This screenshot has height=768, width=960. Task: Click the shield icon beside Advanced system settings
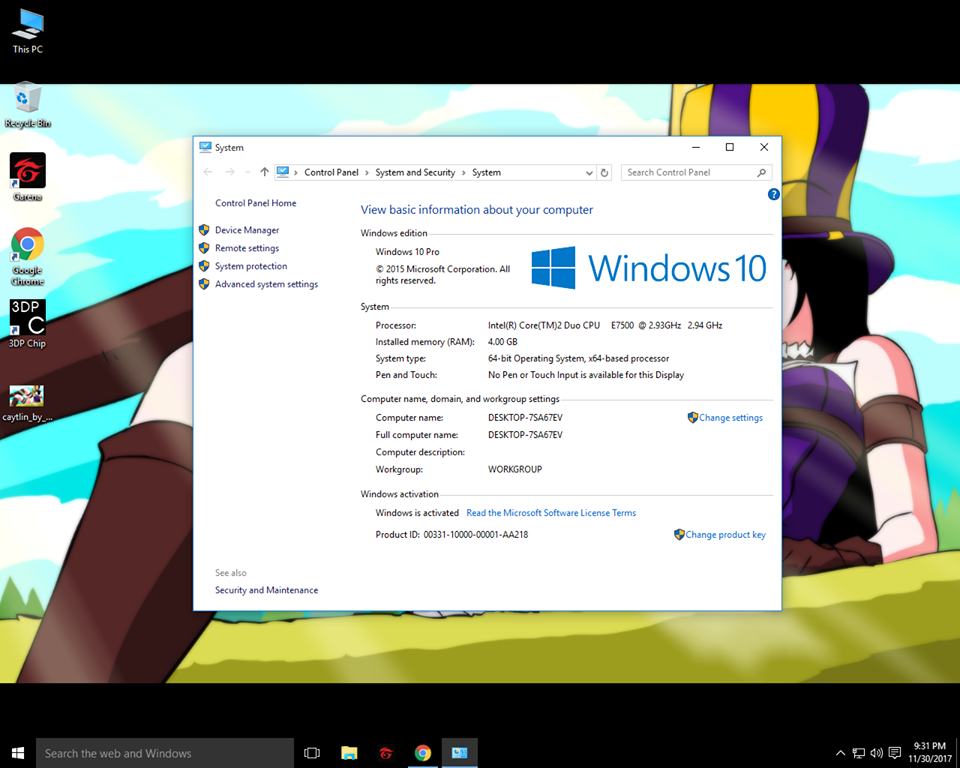204,284
